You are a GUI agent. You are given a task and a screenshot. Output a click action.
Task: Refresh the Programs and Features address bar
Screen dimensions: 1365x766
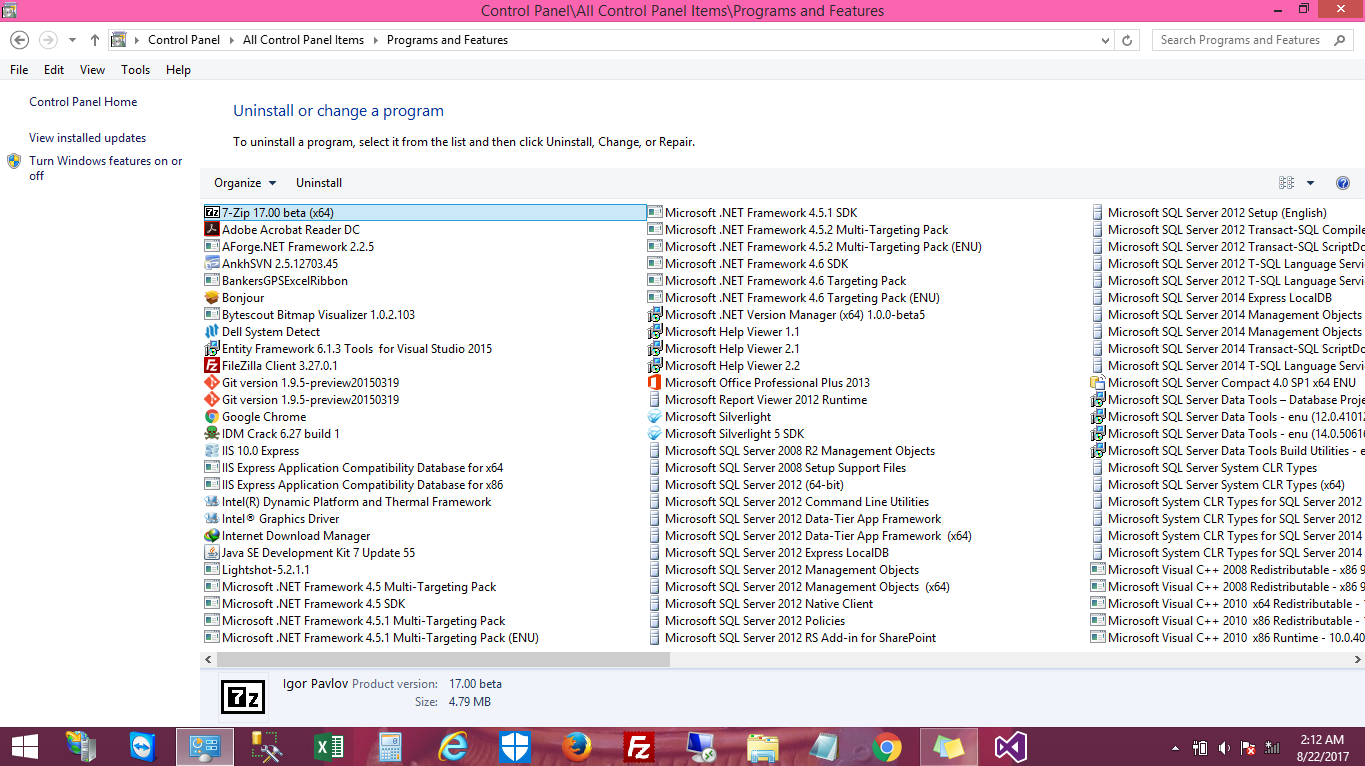click(1127, 40)
